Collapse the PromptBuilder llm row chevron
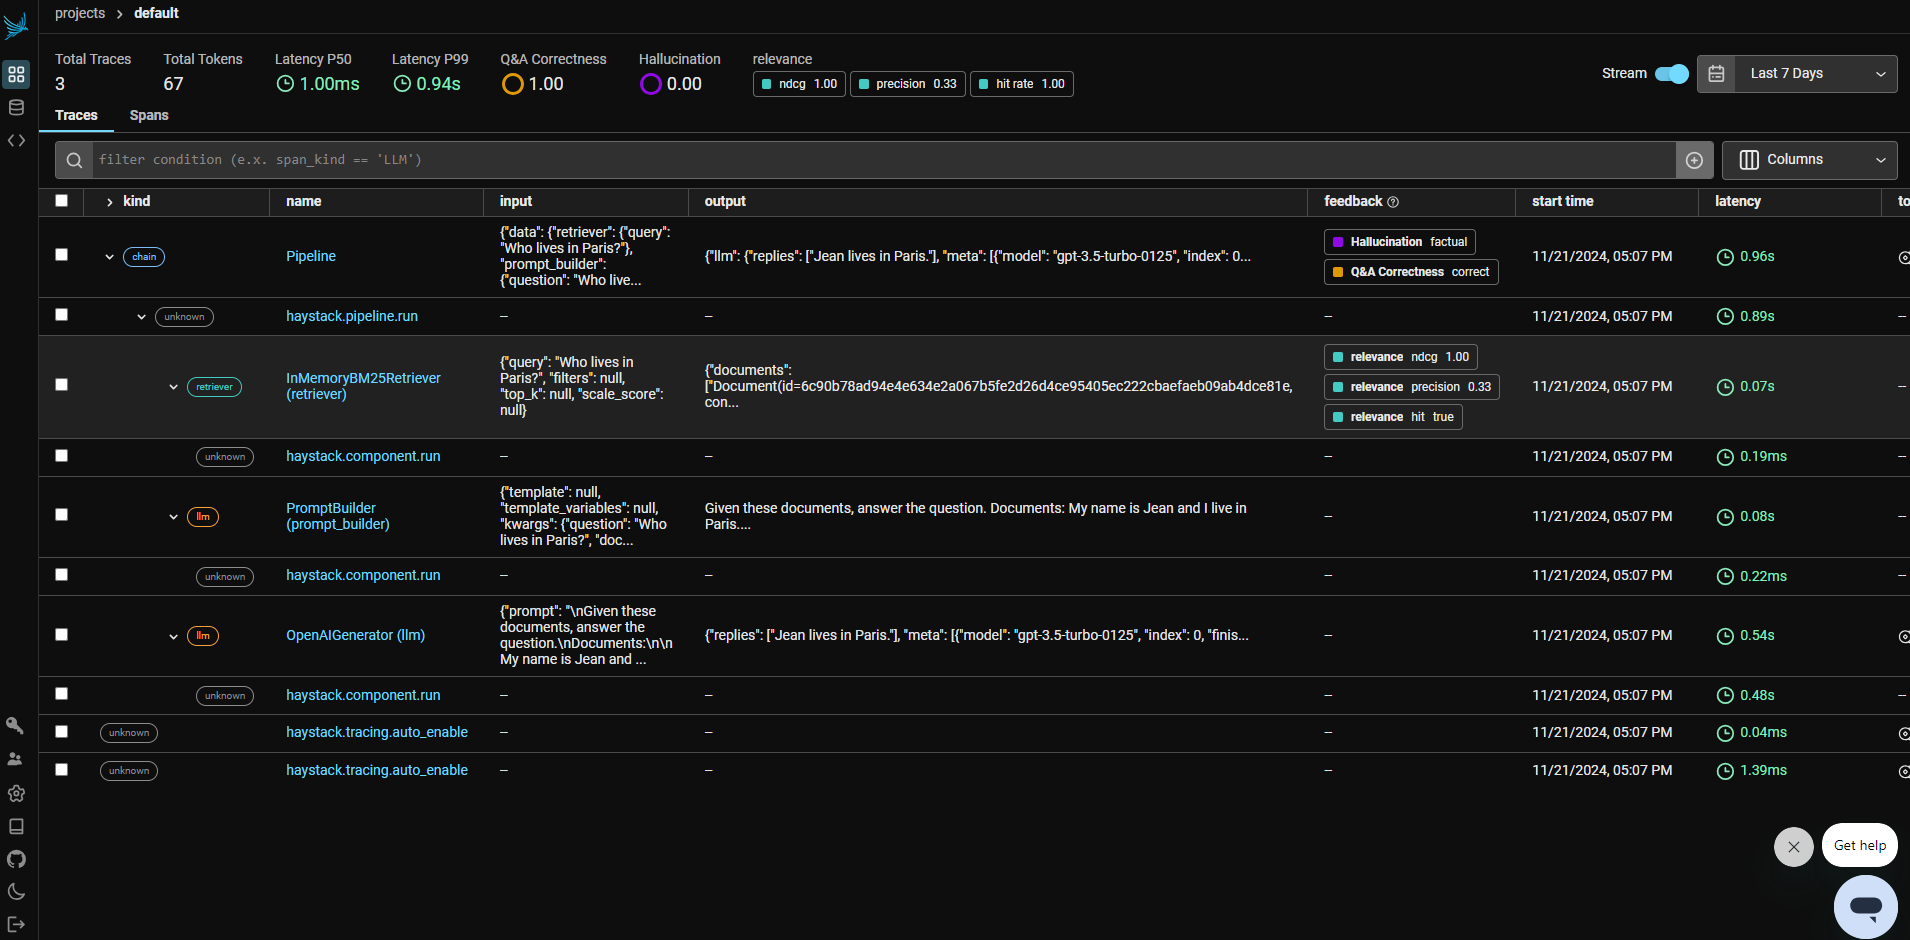 [173, 517]
